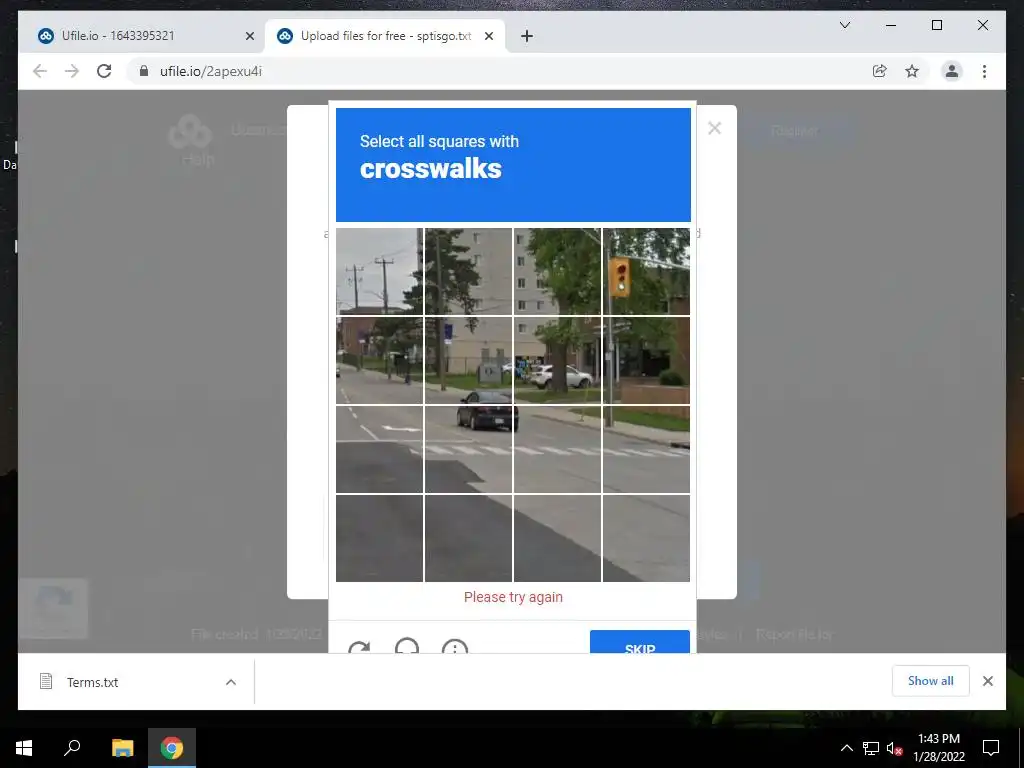
Task: Open the network status tray icon
Action: click(870, 748)
